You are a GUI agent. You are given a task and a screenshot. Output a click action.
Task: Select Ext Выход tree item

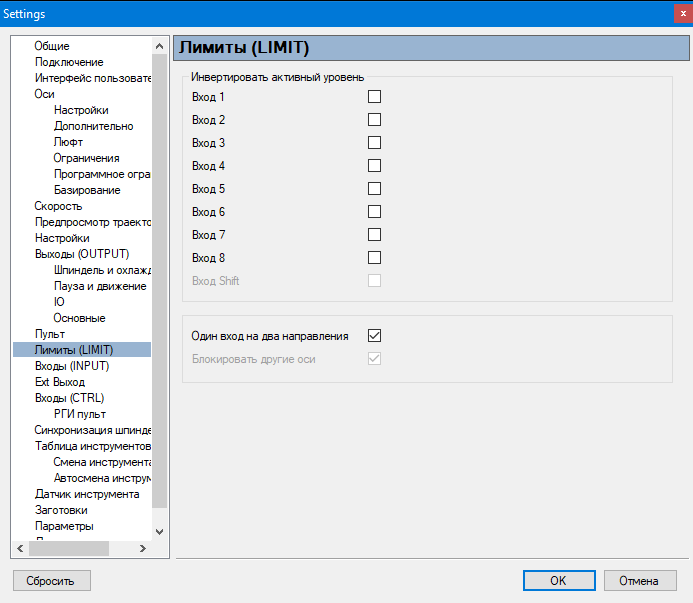pyautogui.click(x=60, y=382)
